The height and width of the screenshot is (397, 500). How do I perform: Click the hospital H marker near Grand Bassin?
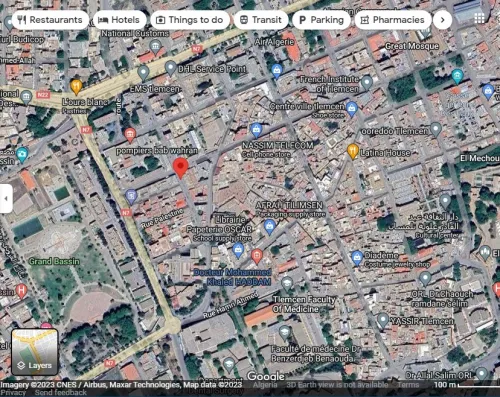pos(21,291)
